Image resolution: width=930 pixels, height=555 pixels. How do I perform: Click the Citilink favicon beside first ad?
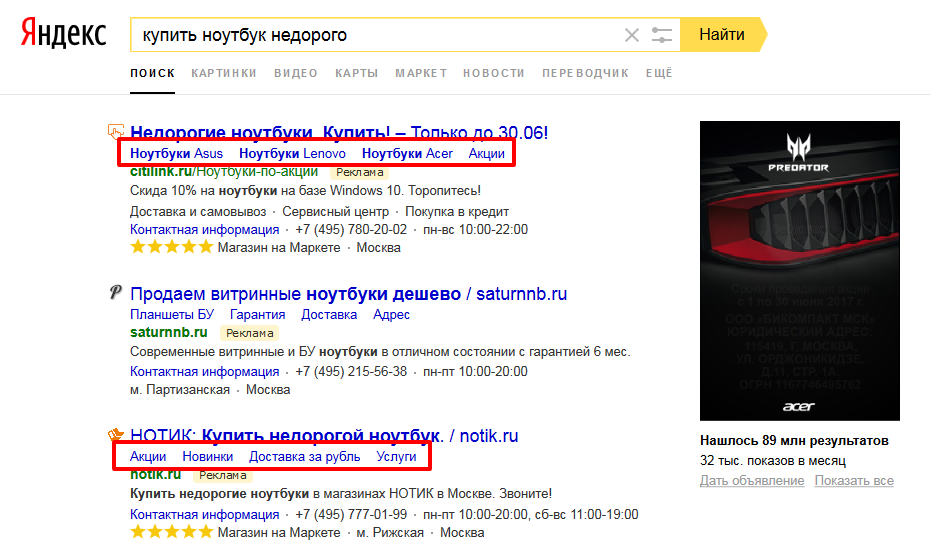[116, 131]
